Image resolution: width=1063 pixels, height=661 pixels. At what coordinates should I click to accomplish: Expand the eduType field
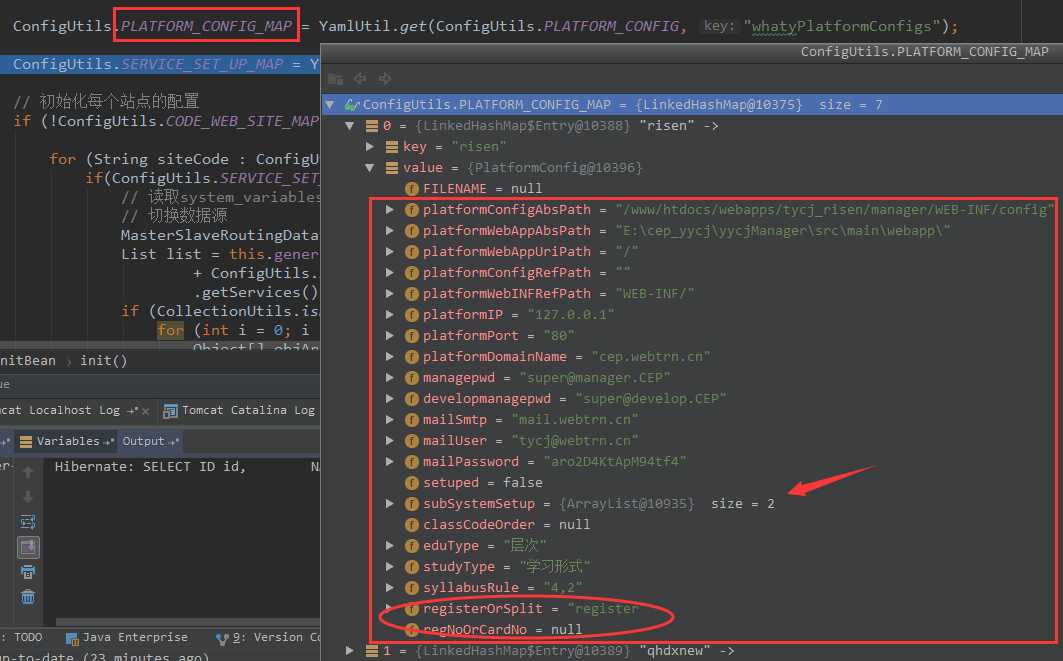[390, 546]
